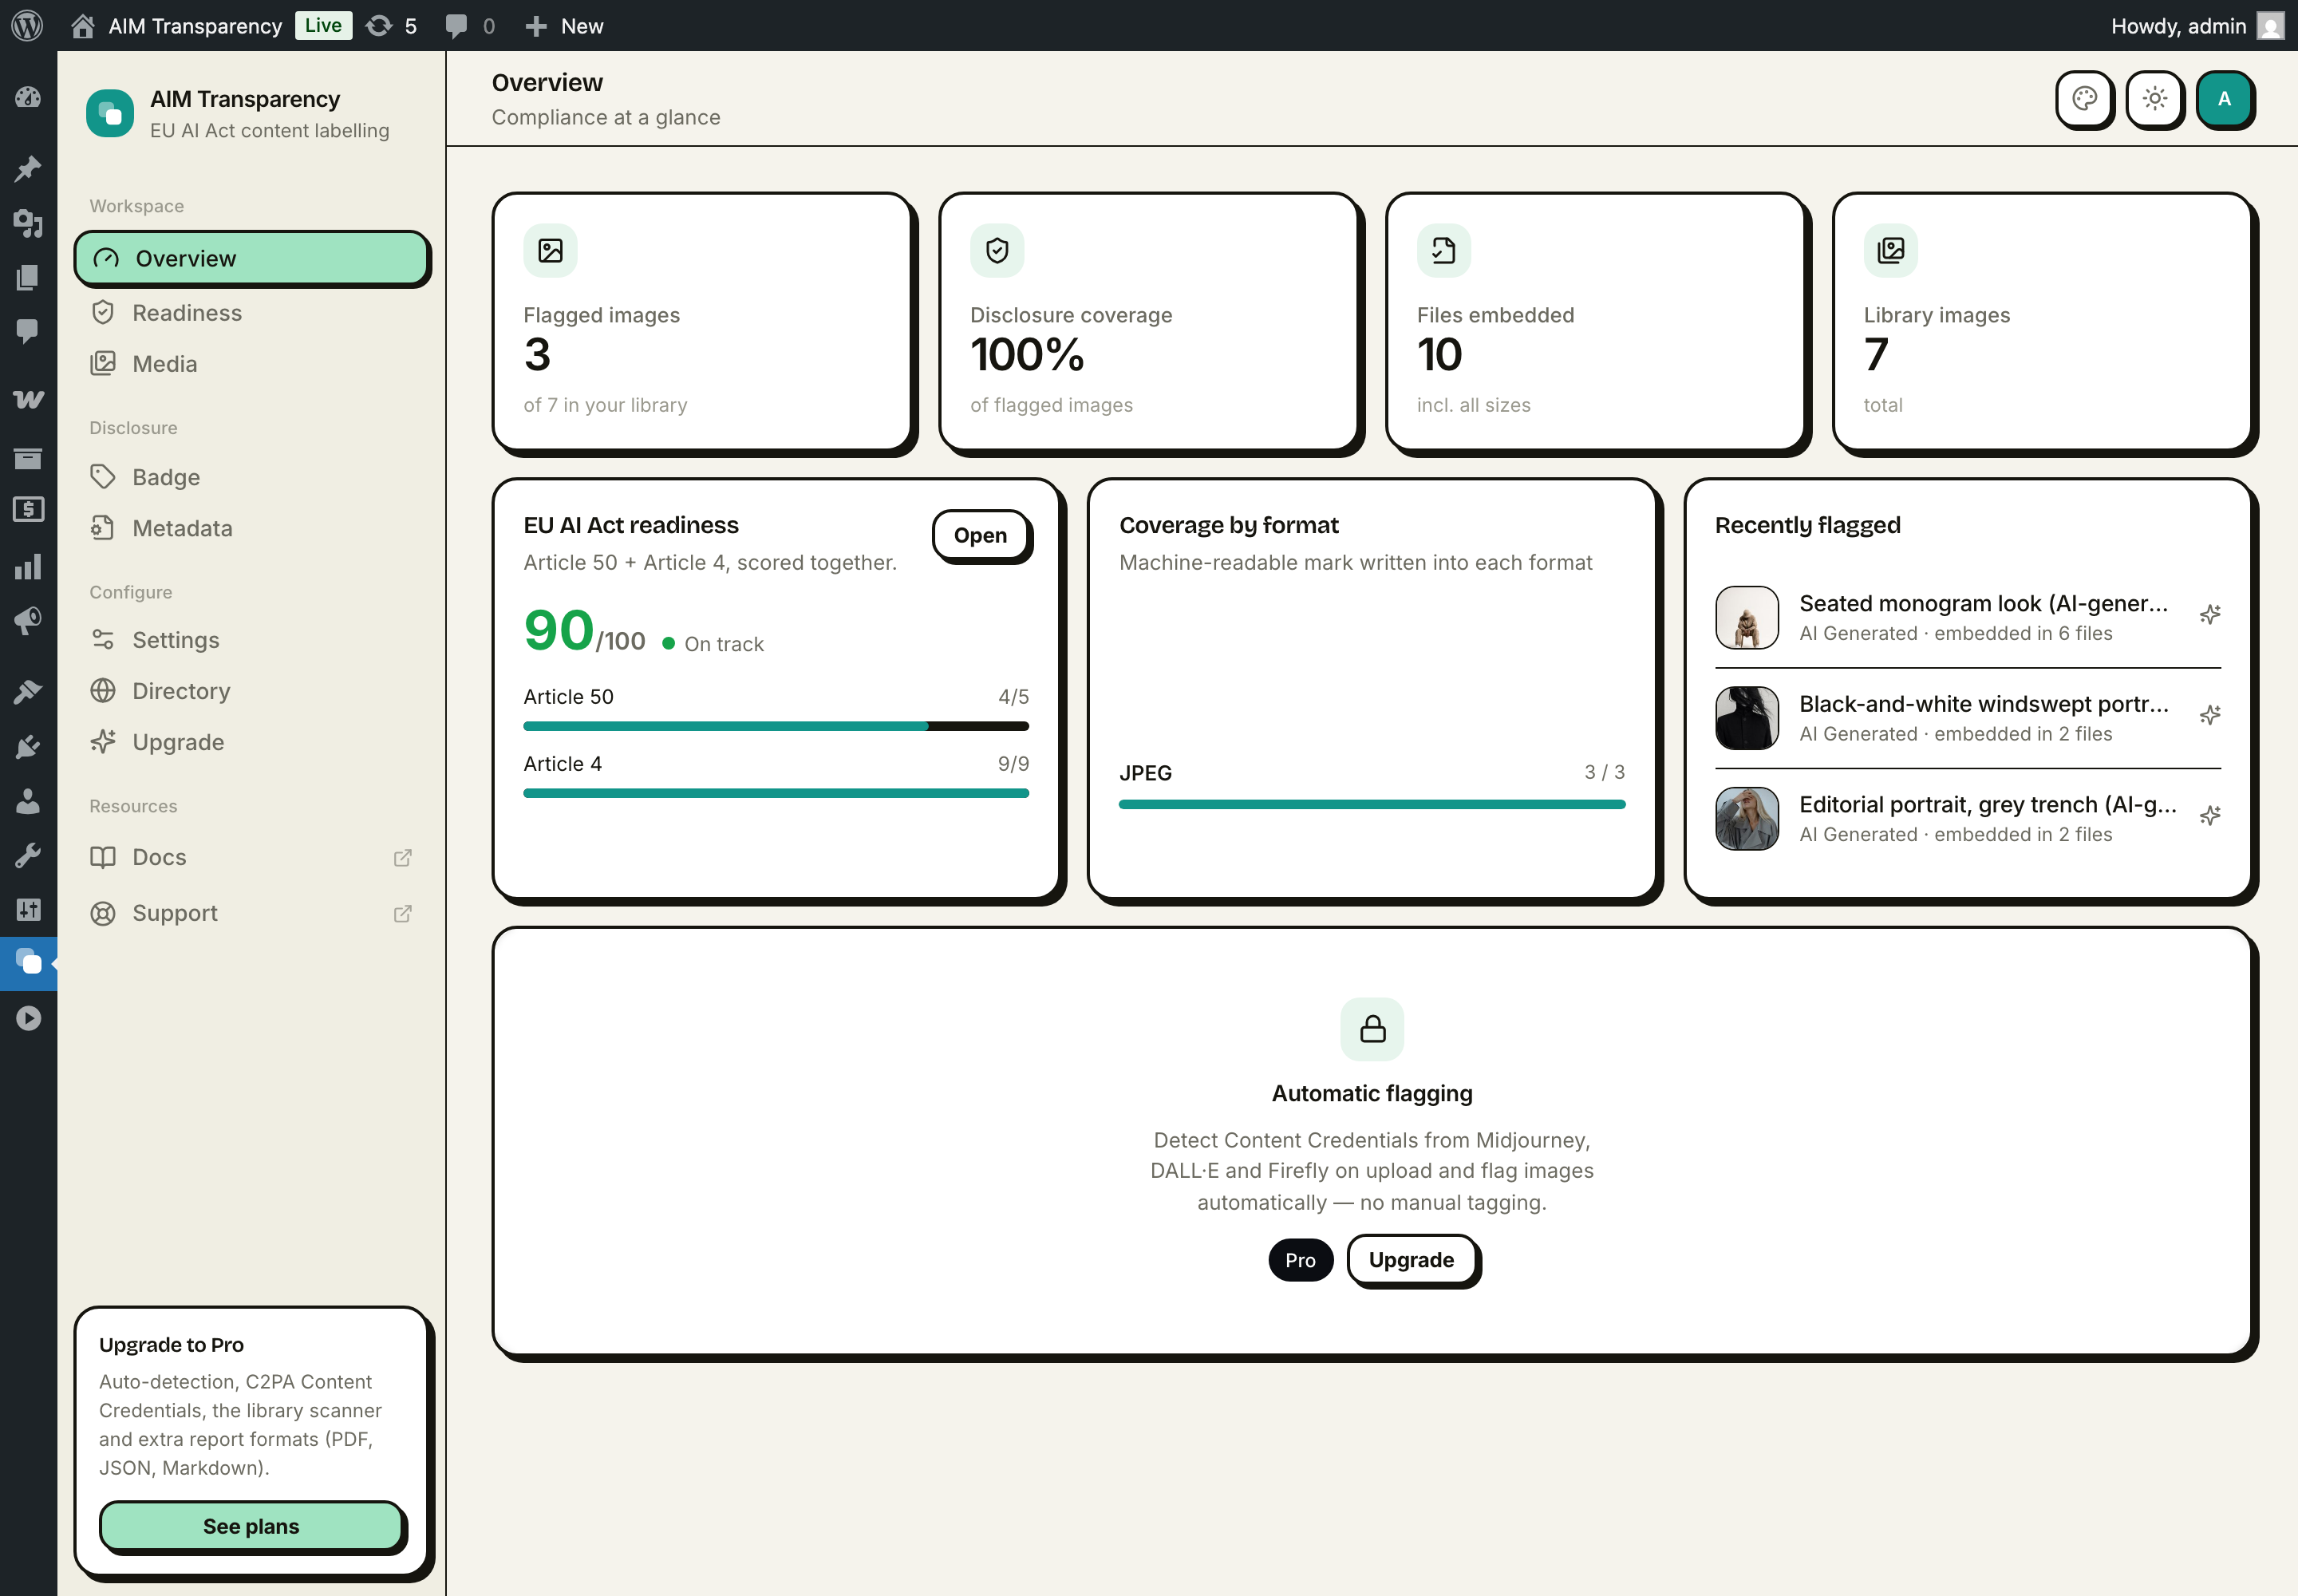Image resolution: width=2298 pixels, height=1596 pixels.
Task: Collapse the admin menu with play icon
Action: pyautogui.click(x=28, y=1018)
